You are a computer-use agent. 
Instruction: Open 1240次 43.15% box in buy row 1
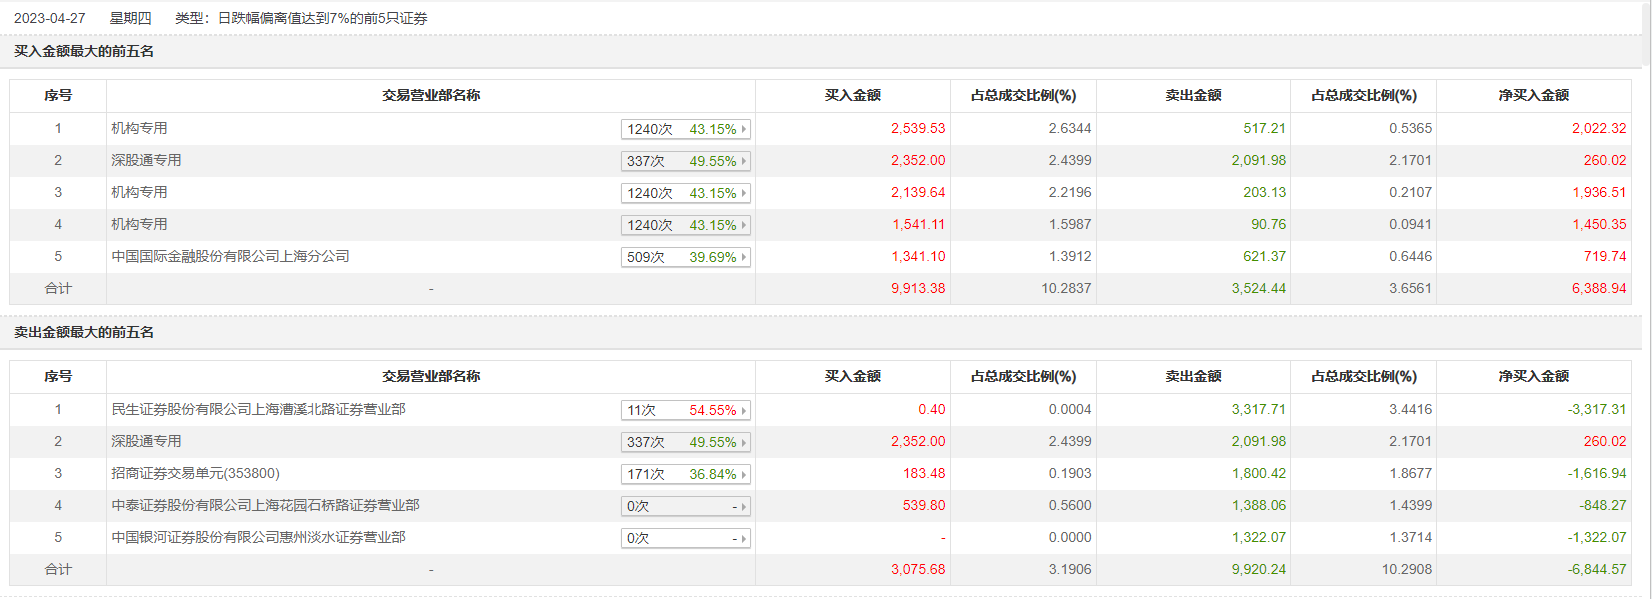click(685, 129)
